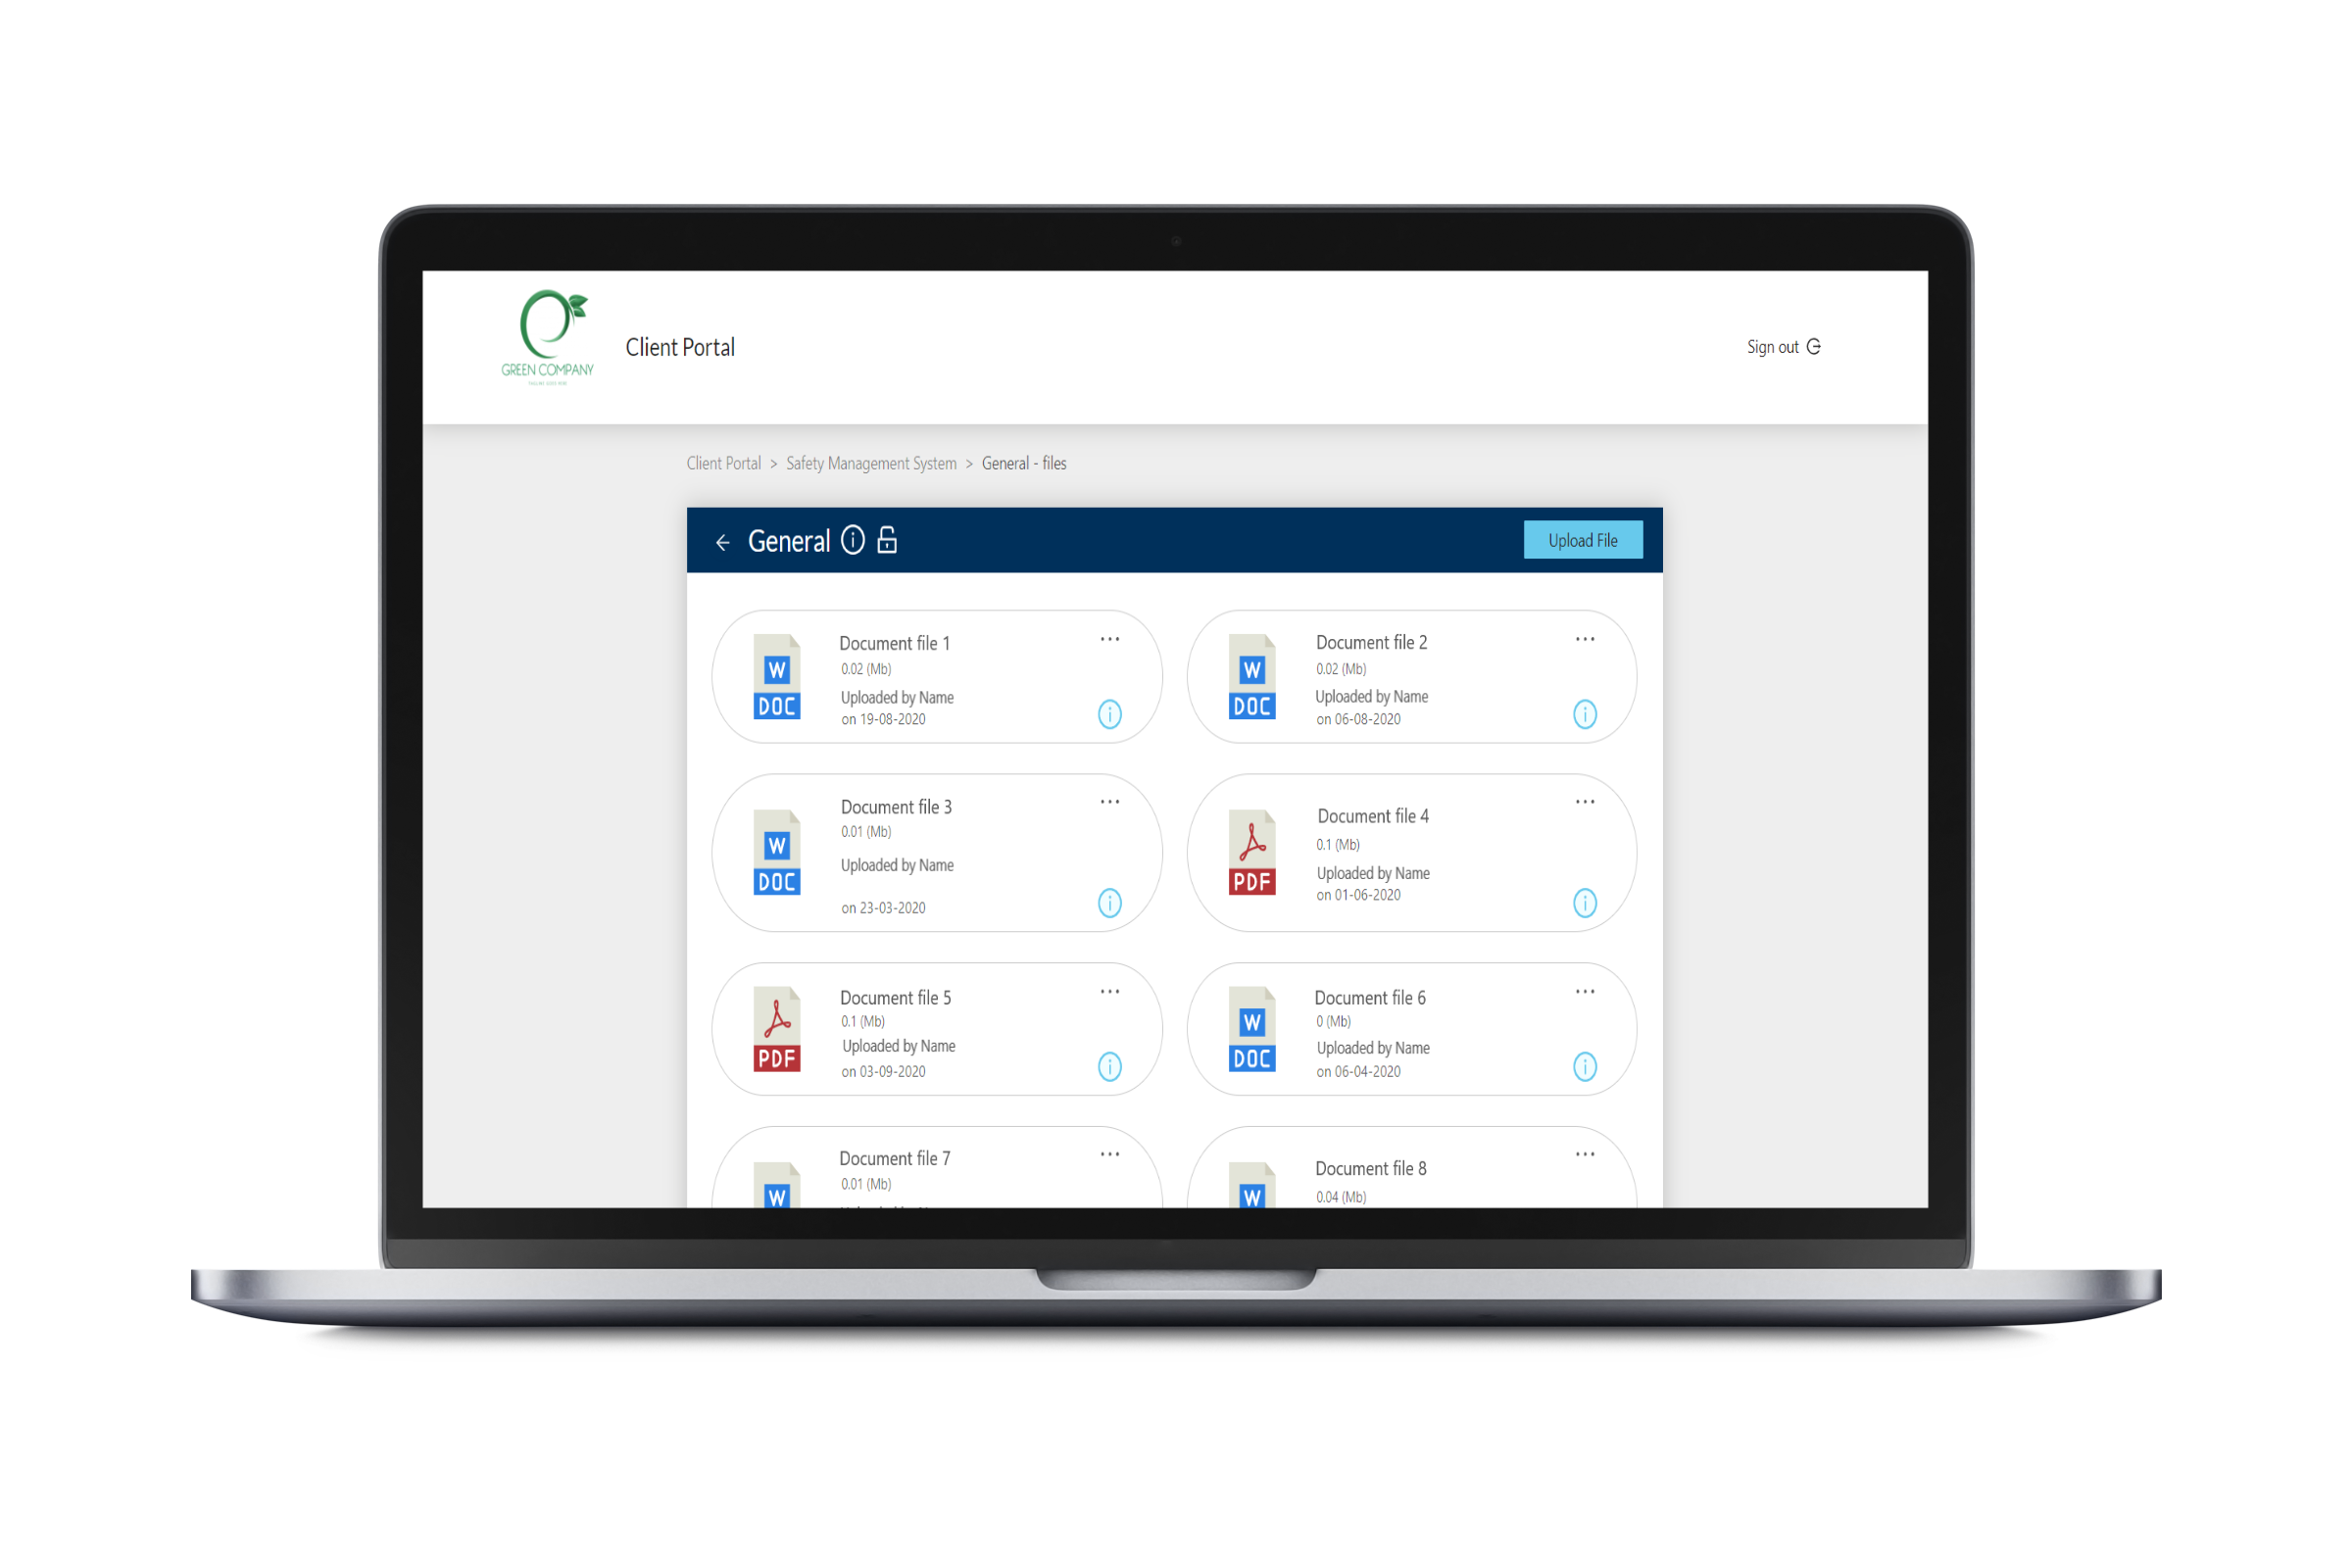Click the info icon next to General title
Image resolution: width=2352 pixels, height=1568 pixels.
911,541
